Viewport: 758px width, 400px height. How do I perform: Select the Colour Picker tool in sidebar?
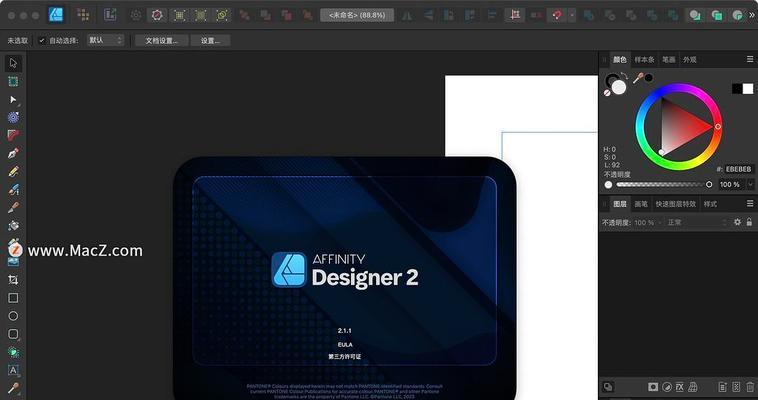point(13,388)
